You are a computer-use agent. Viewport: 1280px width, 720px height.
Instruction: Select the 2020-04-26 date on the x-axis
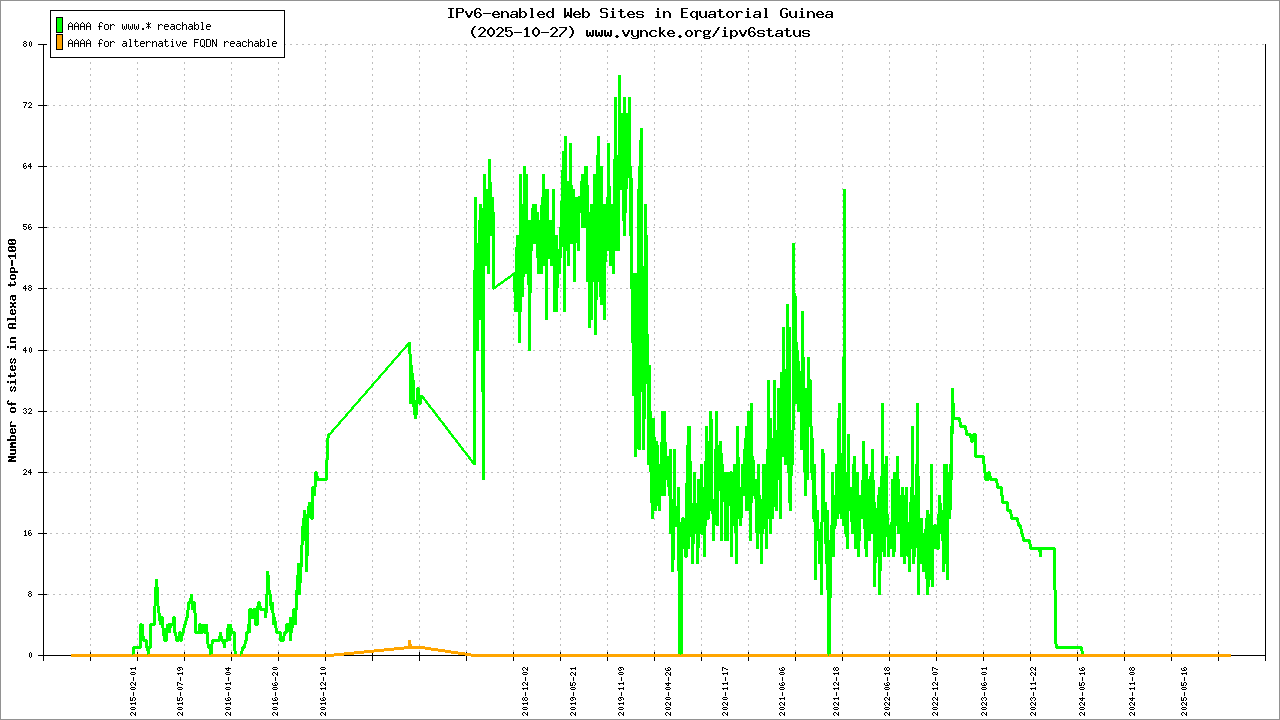pyautogui.click(x=667, y=689)
